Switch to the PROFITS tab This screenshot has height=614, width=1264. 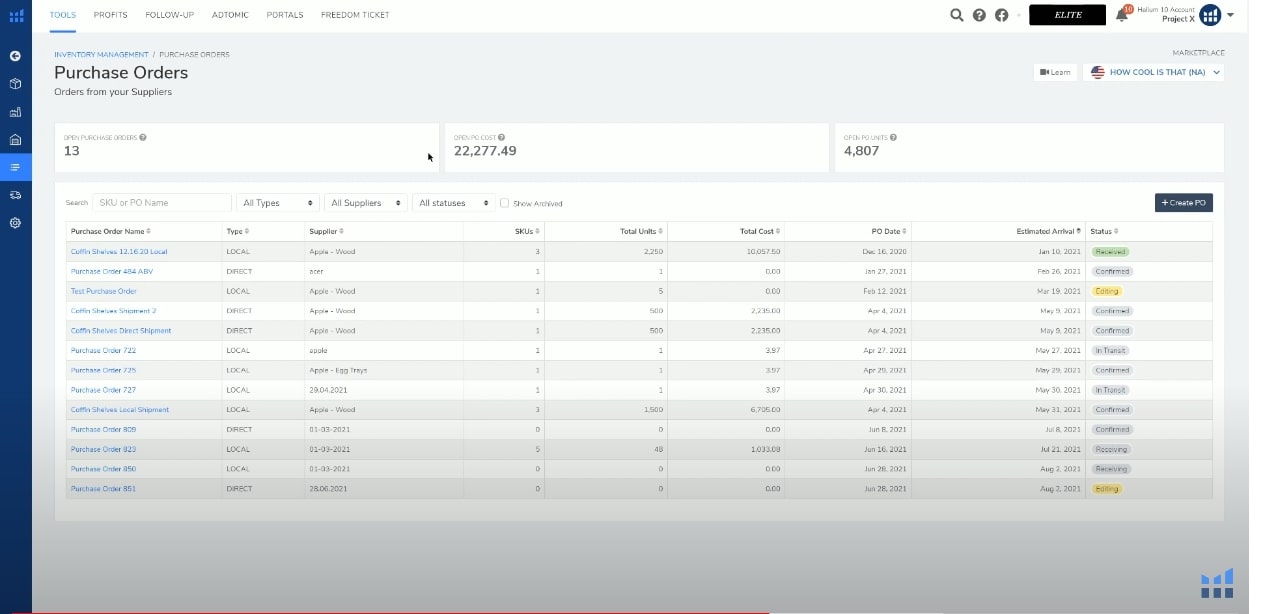click(x=111, y=15)
